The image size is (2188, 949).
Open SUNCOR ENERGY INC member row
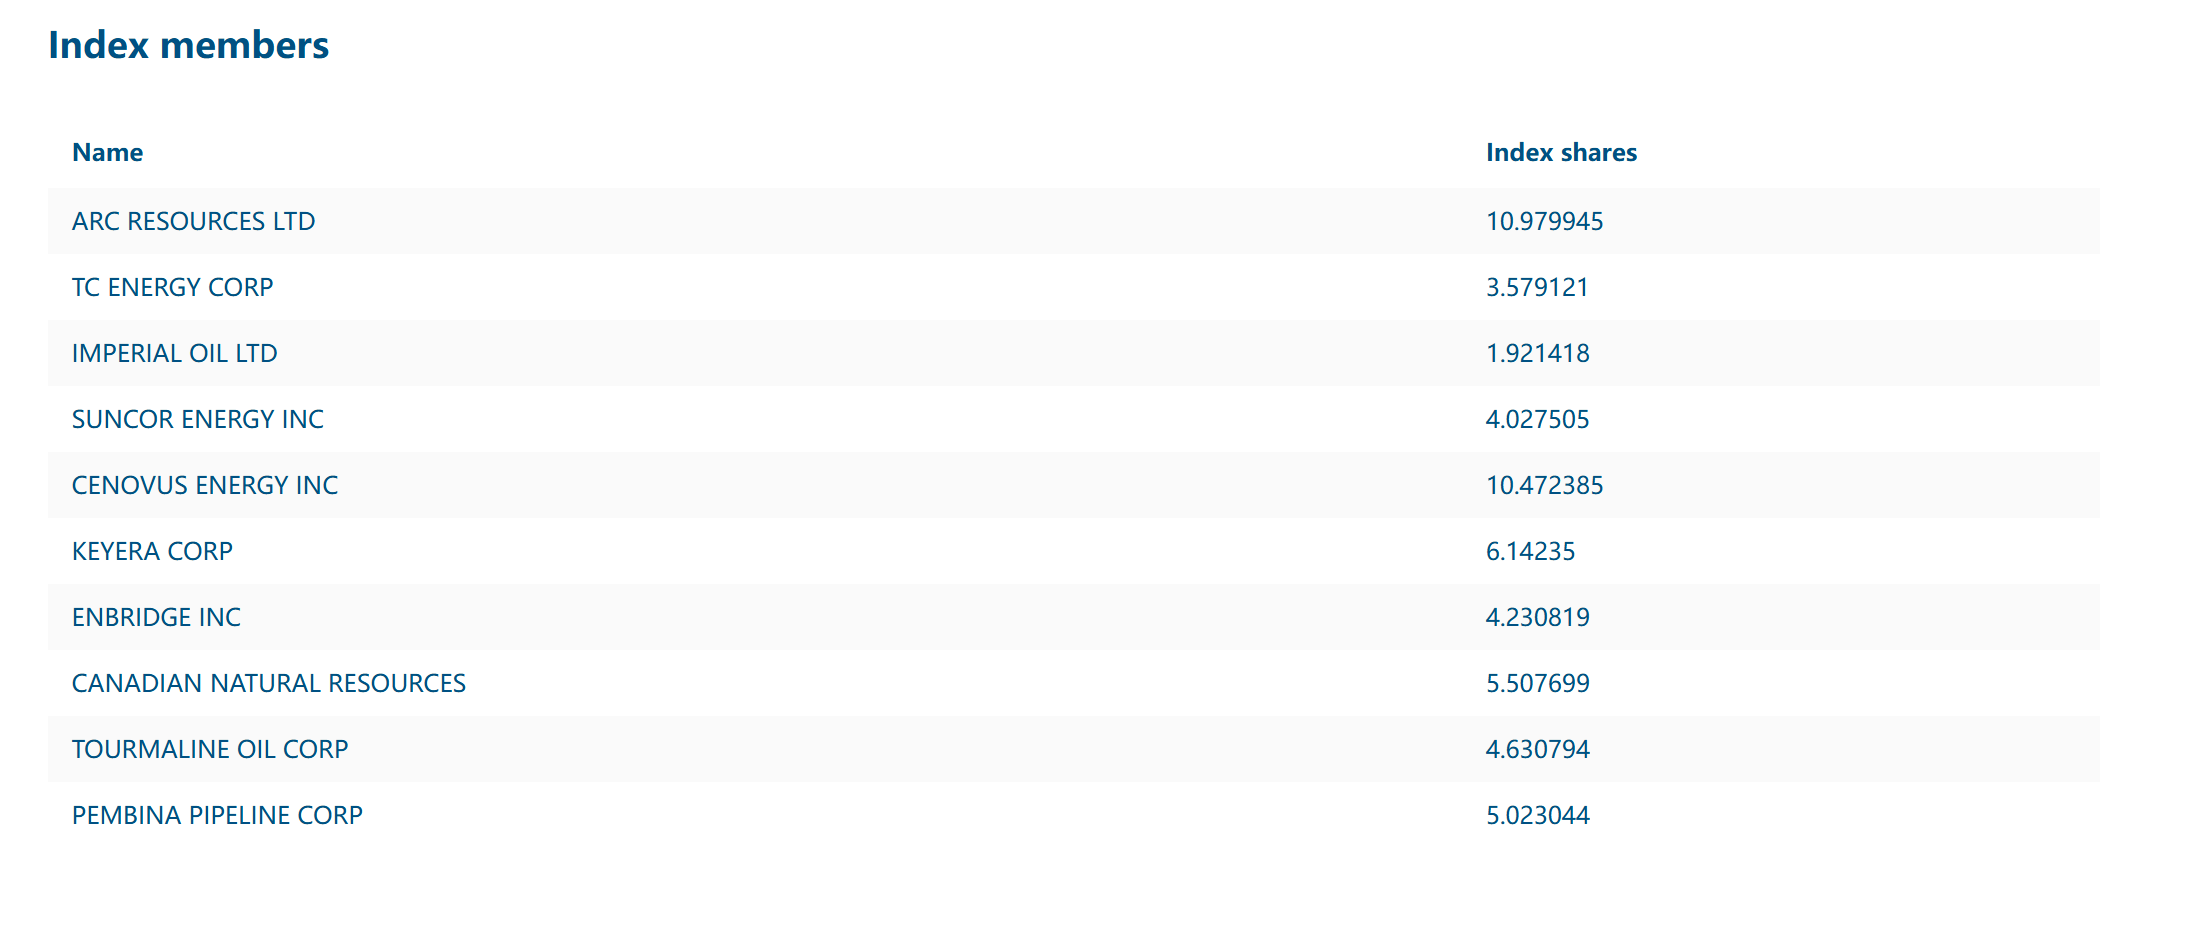pos(197,419)
